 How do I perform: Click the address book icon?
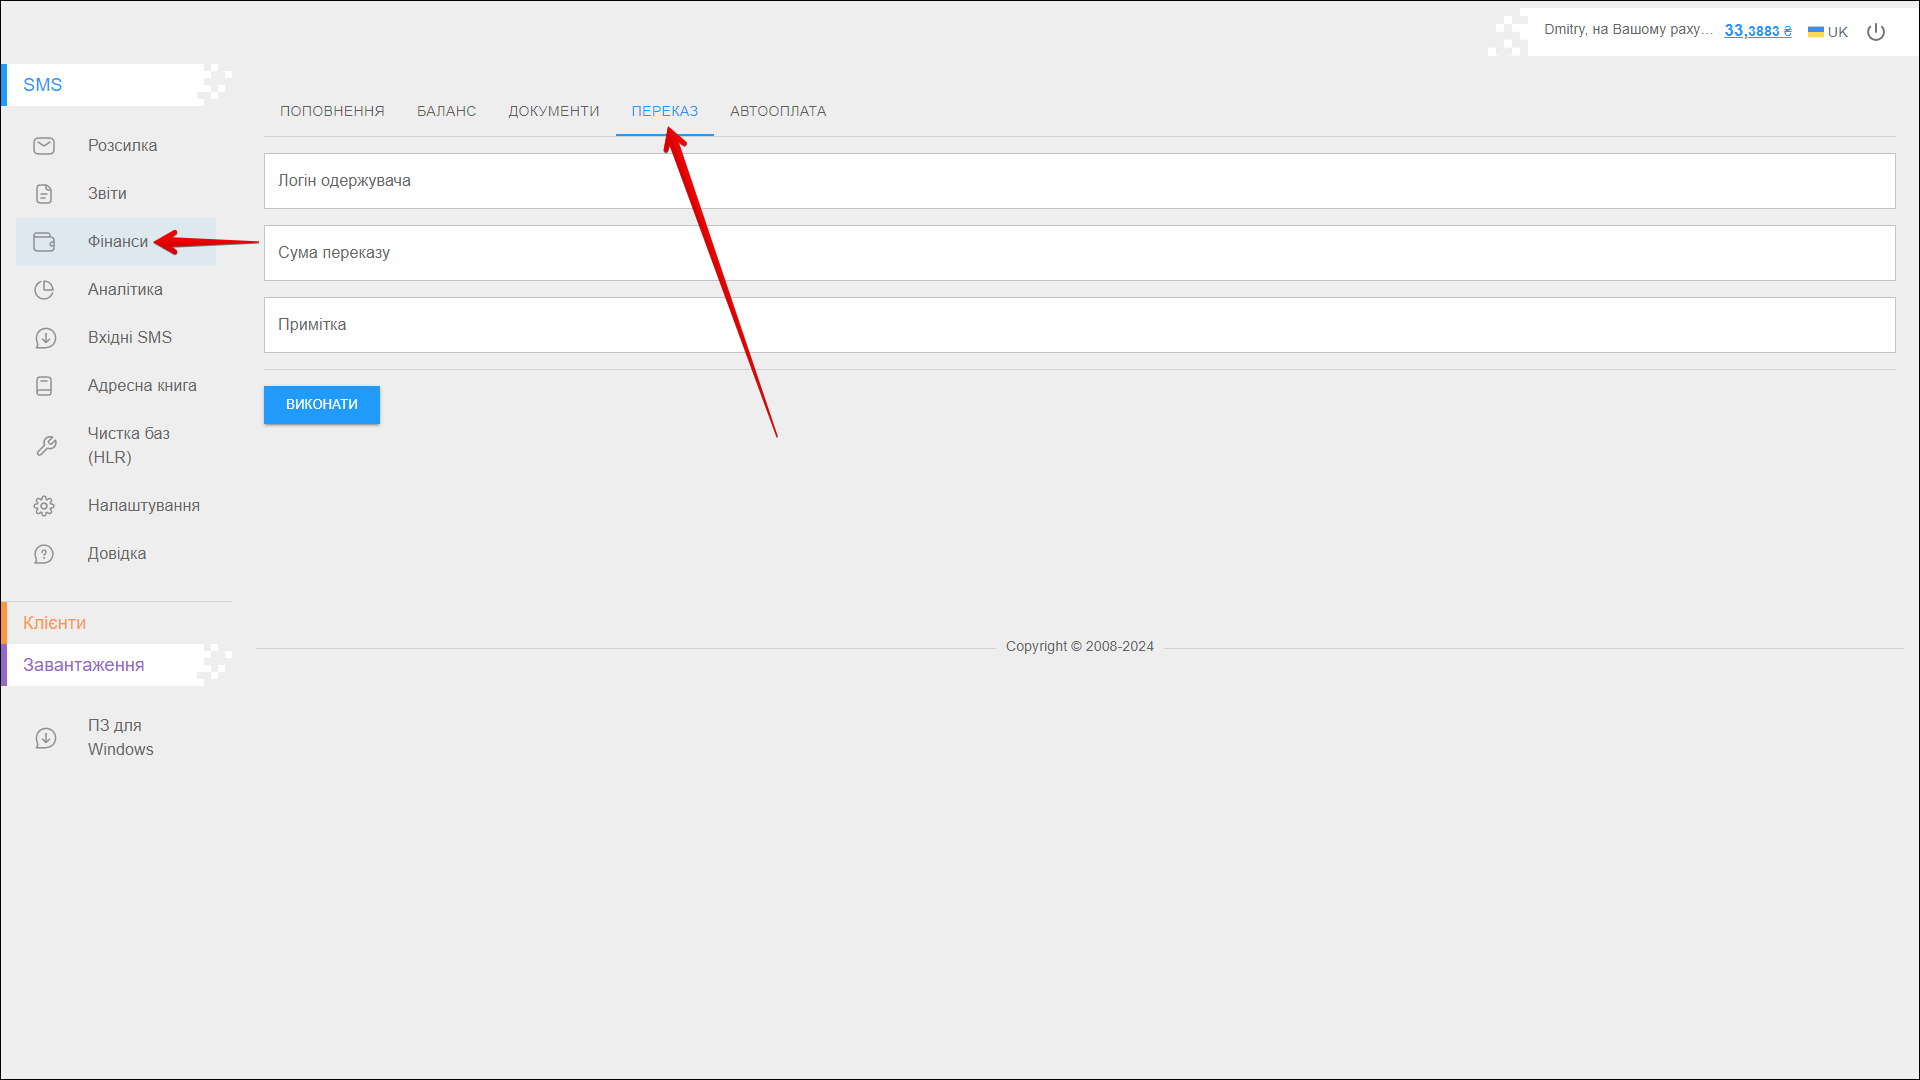[x=44, y=386]
